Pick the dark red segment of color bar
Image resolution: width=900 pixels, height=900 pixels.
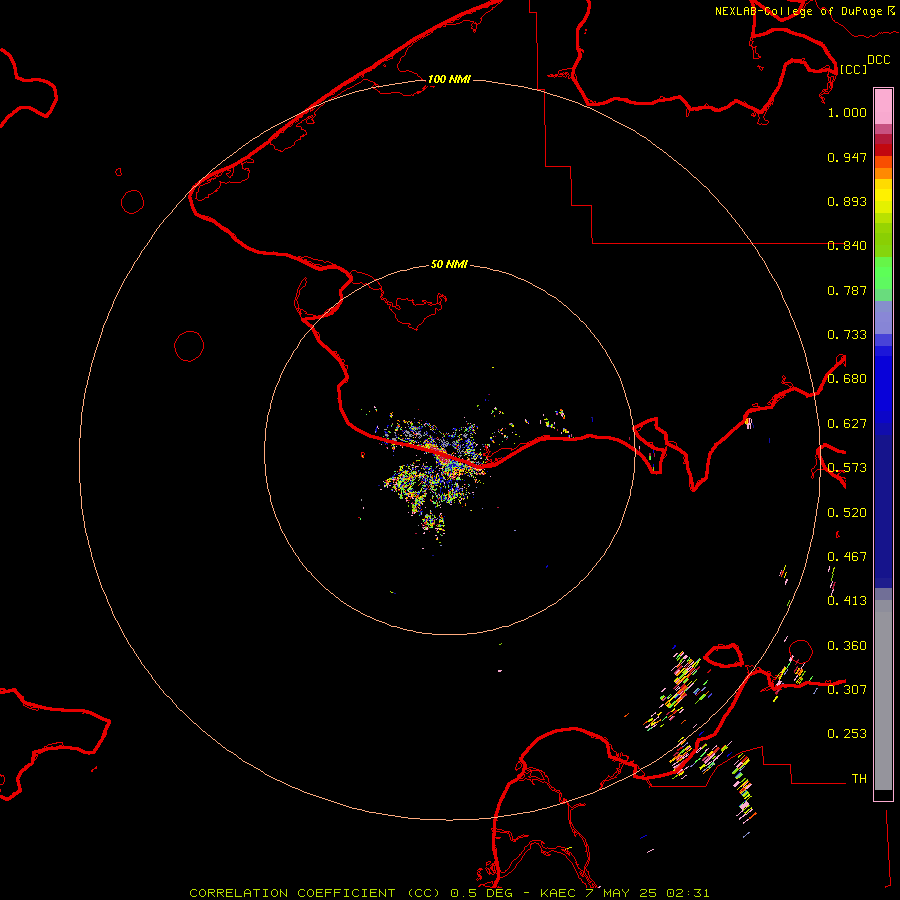[x=883, y=149]
